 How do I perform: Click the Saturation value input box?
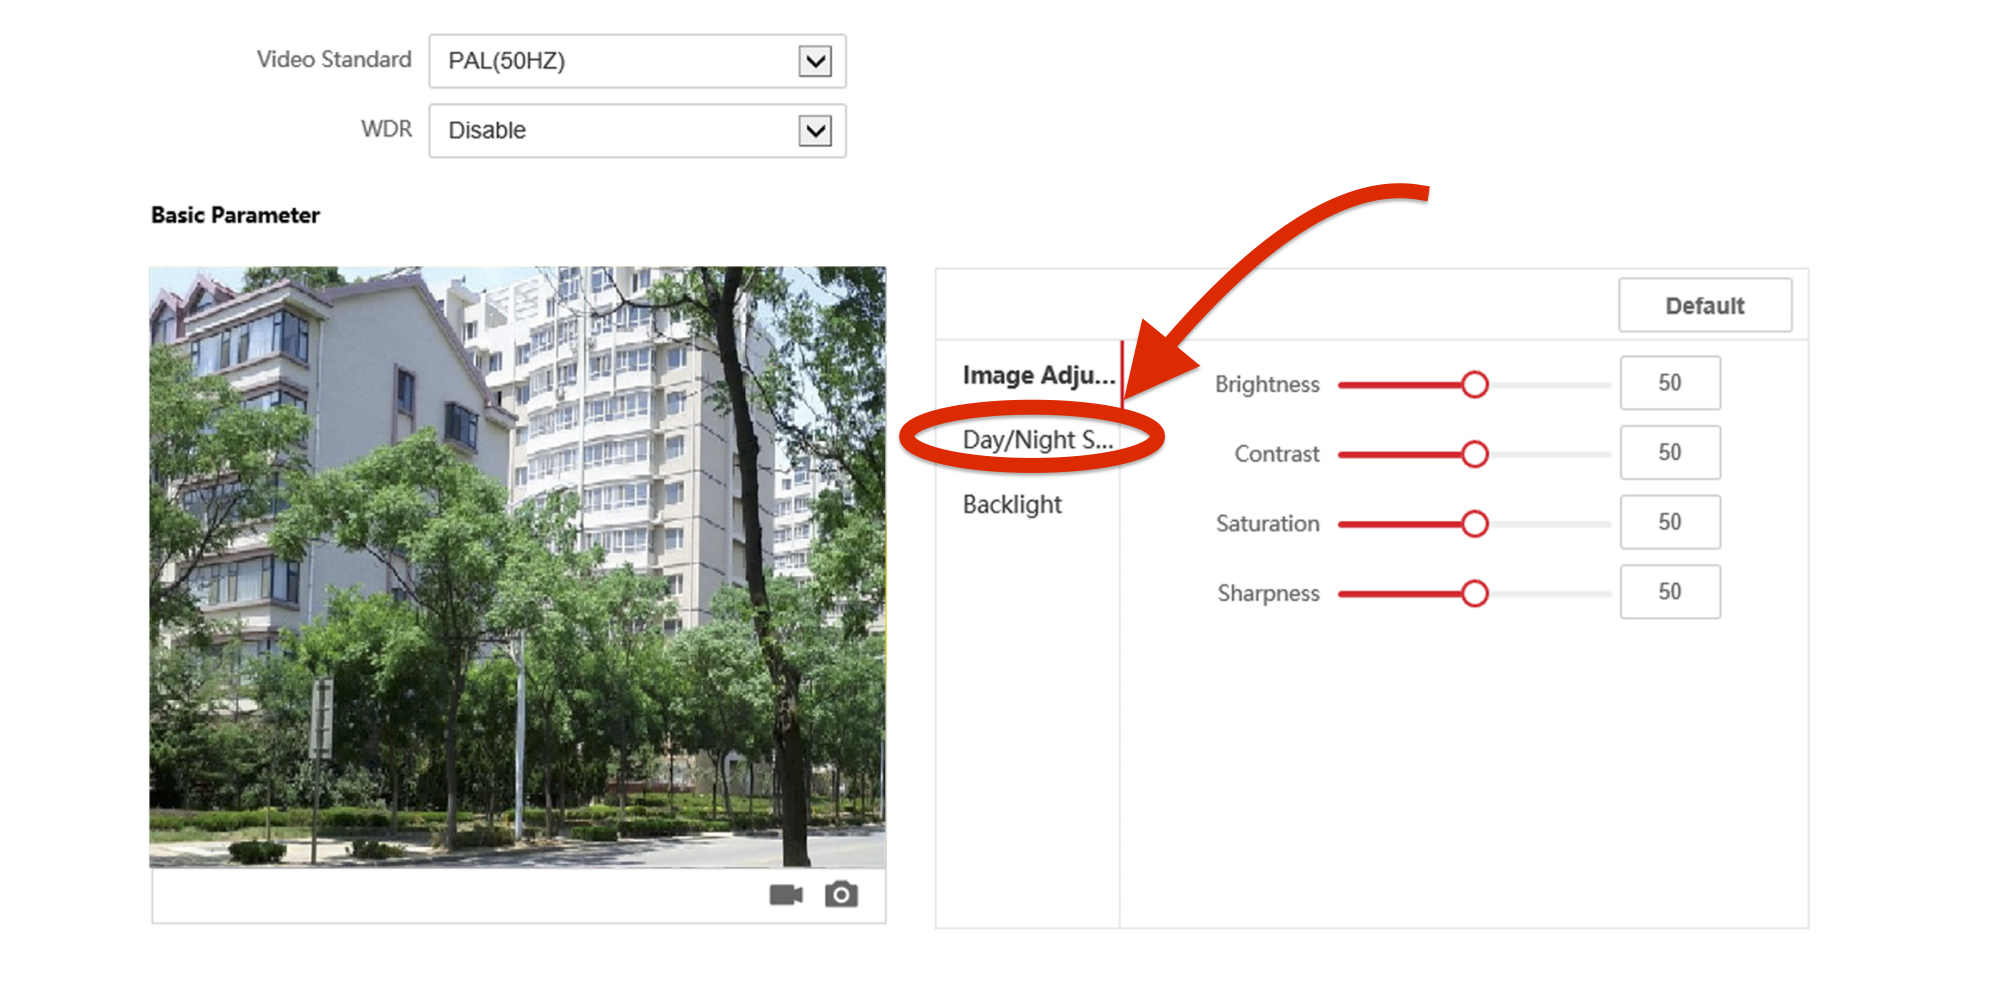tap(1669, 522)
